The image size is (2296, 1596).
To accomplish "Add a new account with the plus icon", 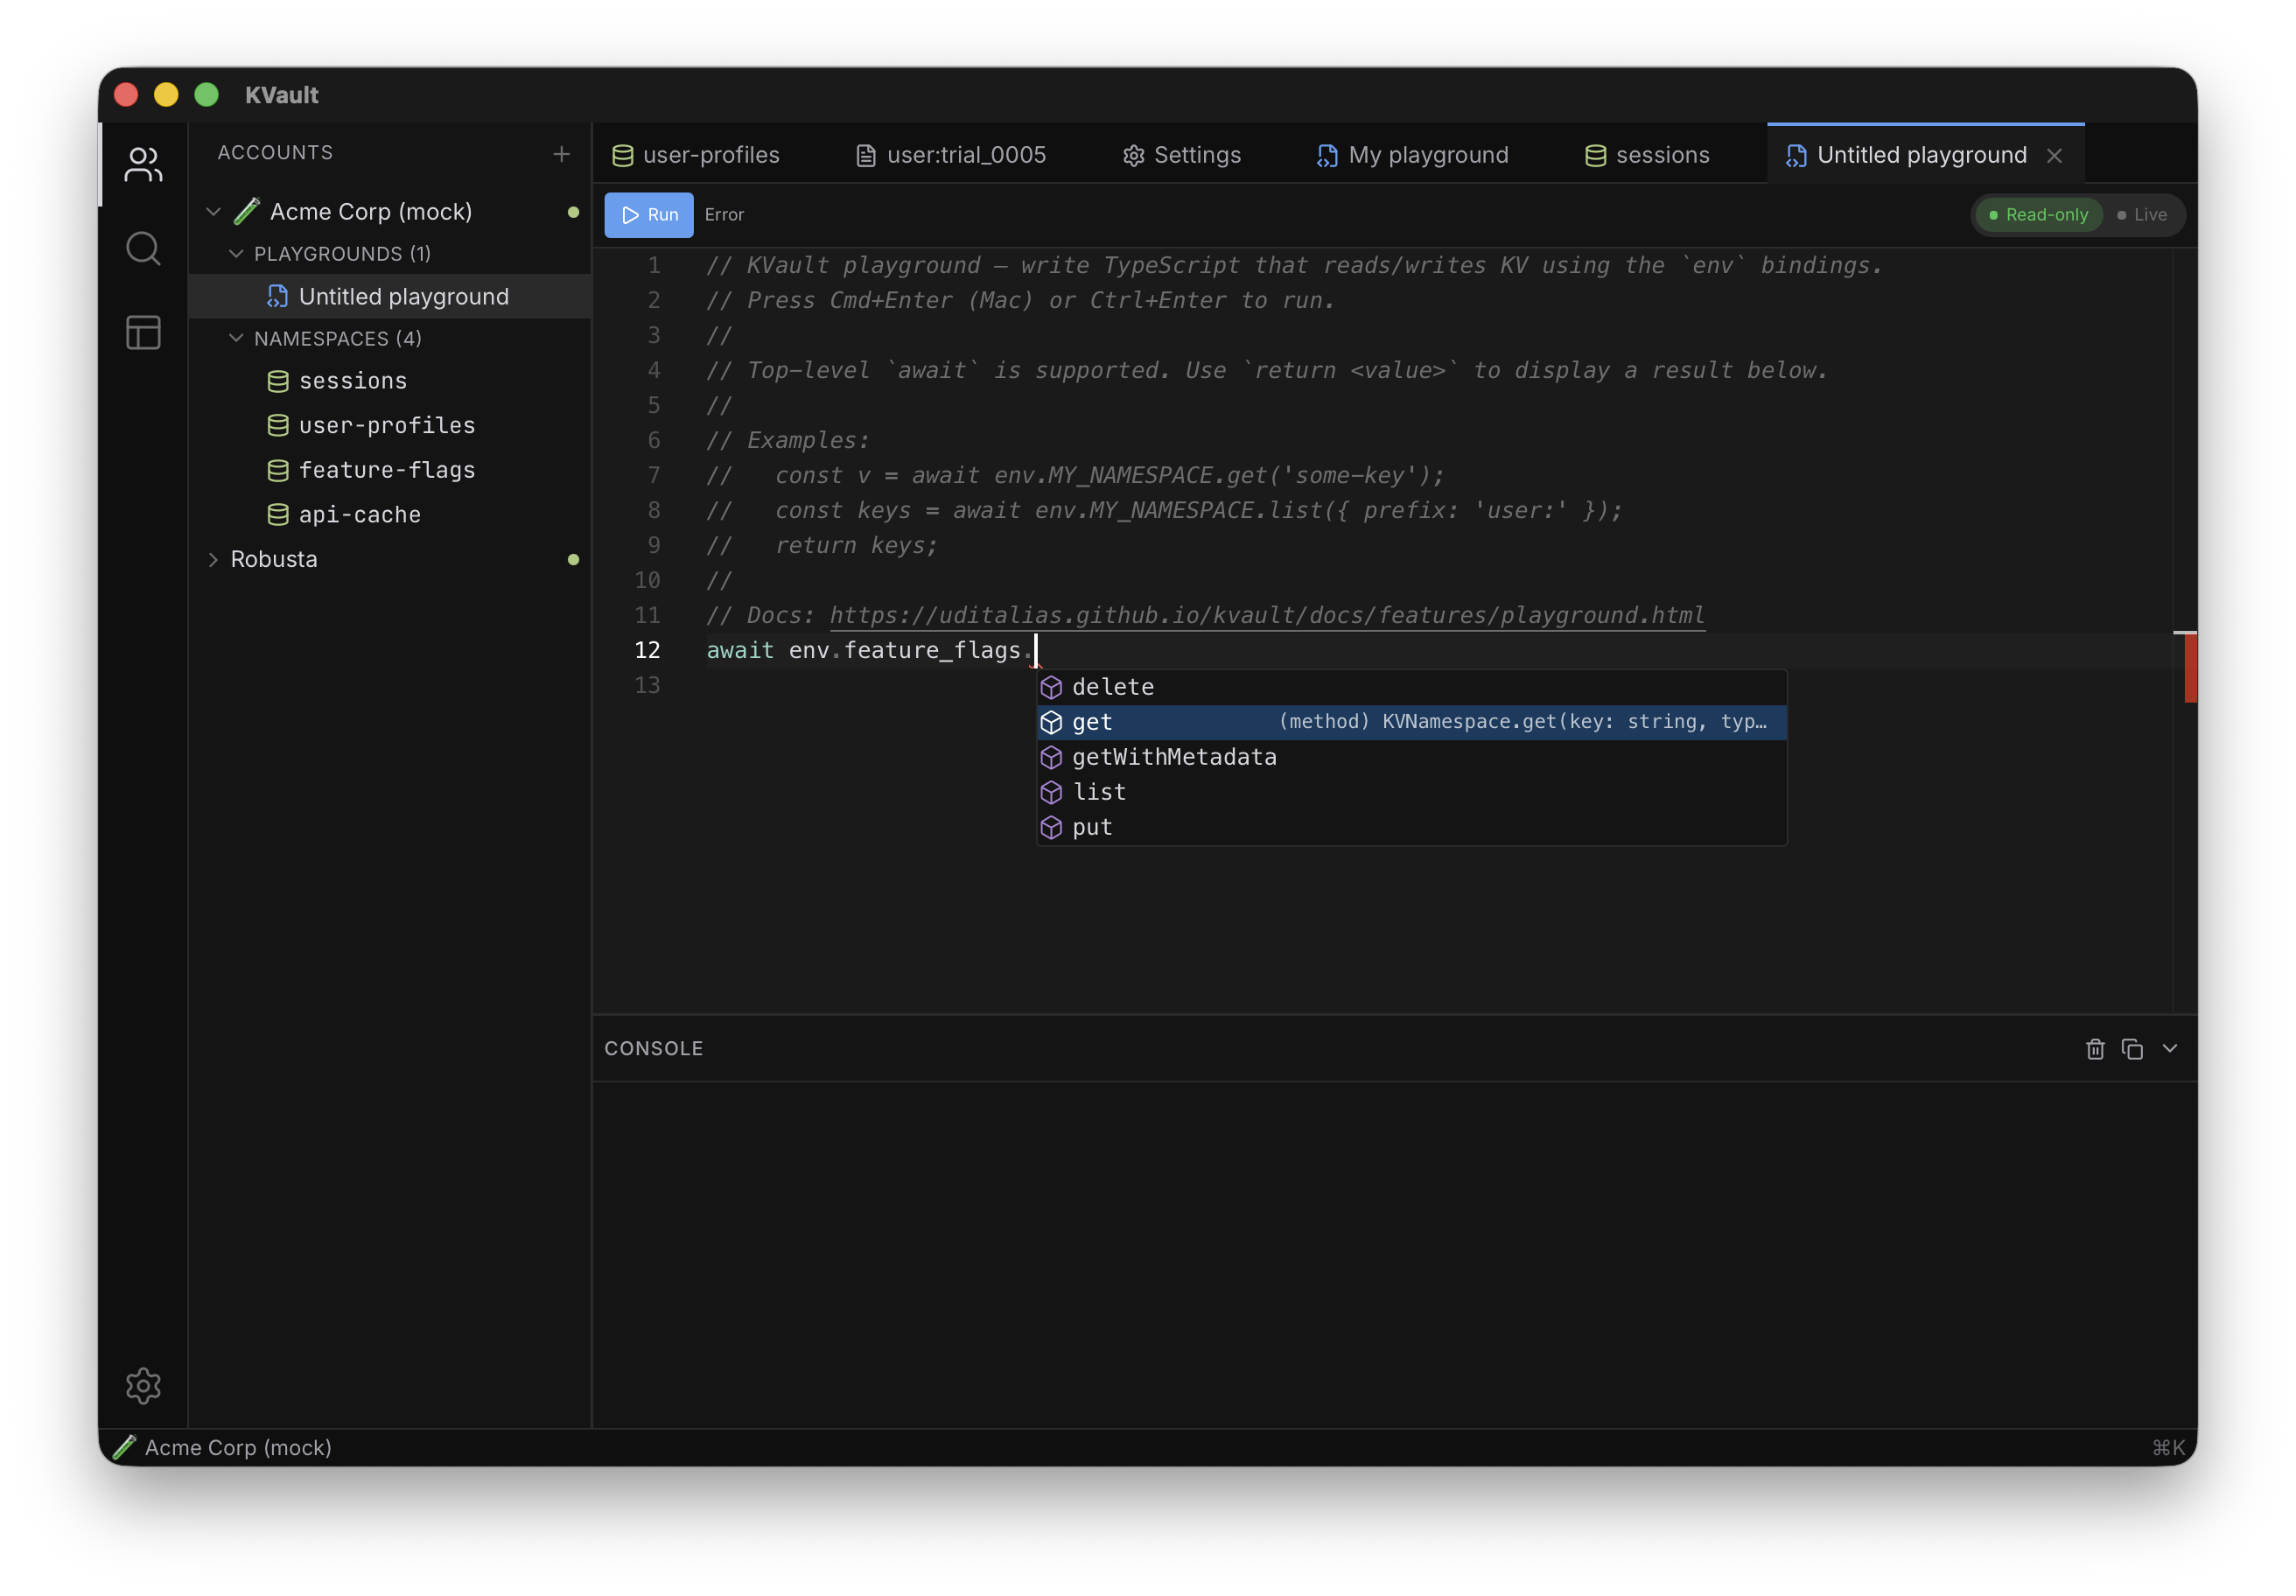I will tap(561, 154).
